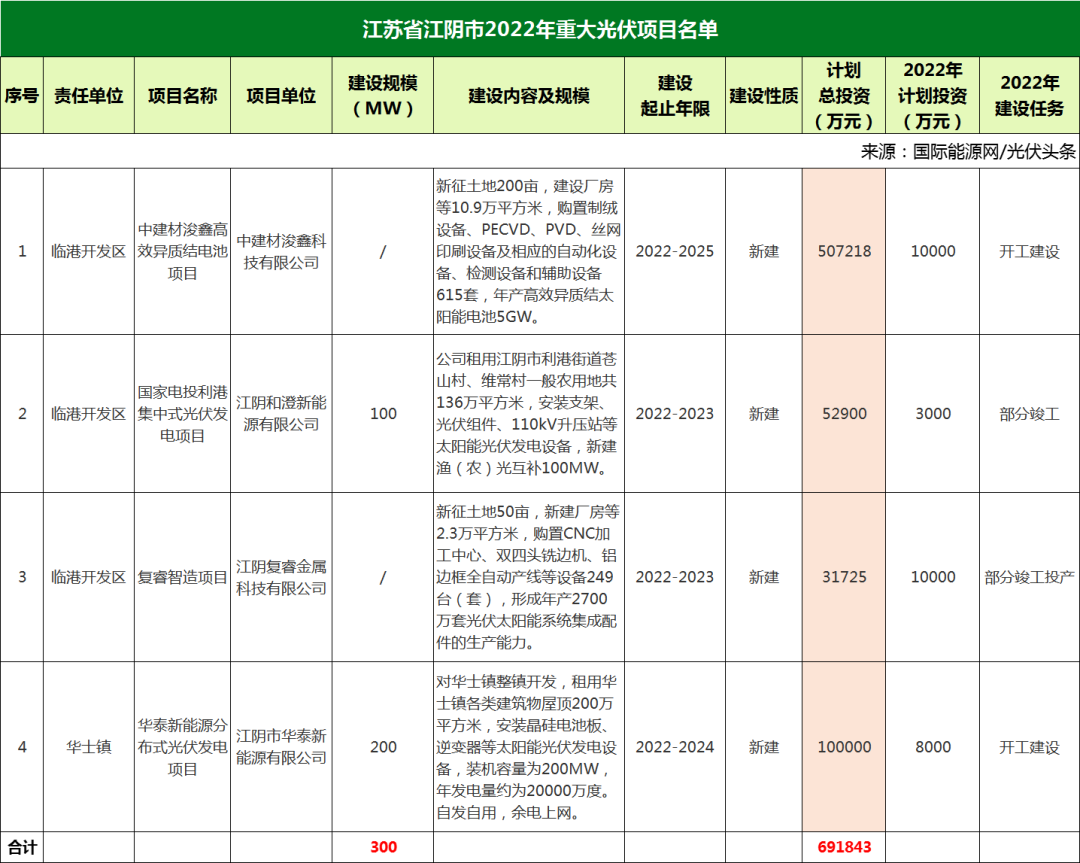Image resolution: width=1080 pixels, height=863 pixels.
Task: Click task cell 部分竣工投产
Action: point(1029,577)
